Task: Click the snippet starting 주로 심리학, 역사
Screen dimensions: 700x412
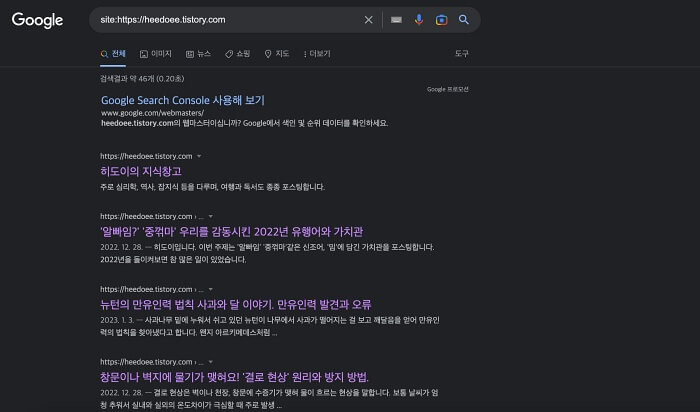Action: (212, 187)
